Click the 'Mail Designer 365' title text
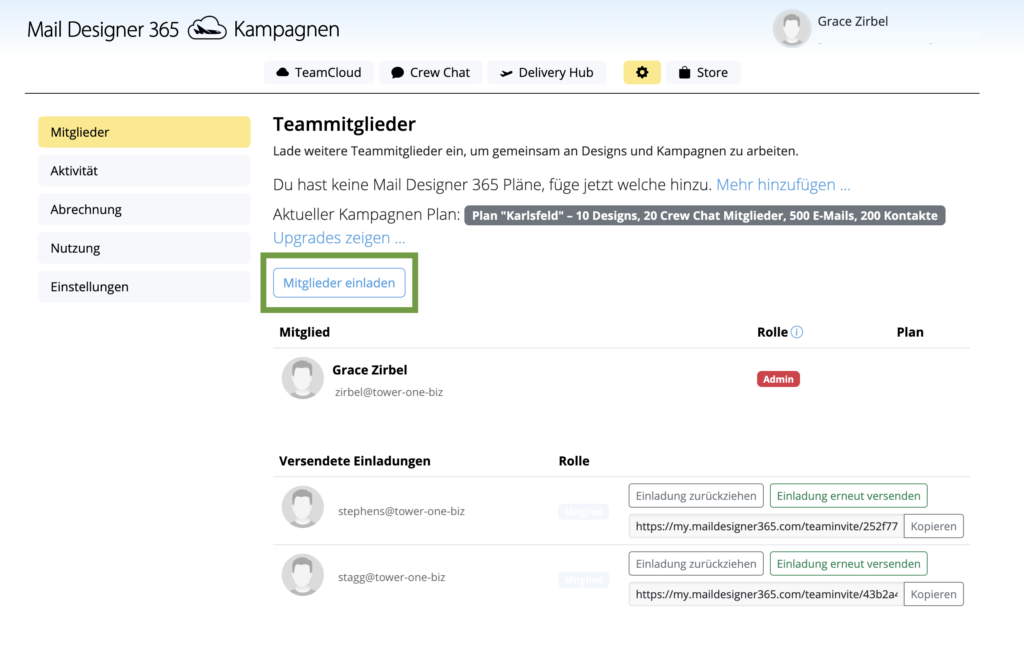This screenshot has width=1024, height=649. click(x=103, y=29)
